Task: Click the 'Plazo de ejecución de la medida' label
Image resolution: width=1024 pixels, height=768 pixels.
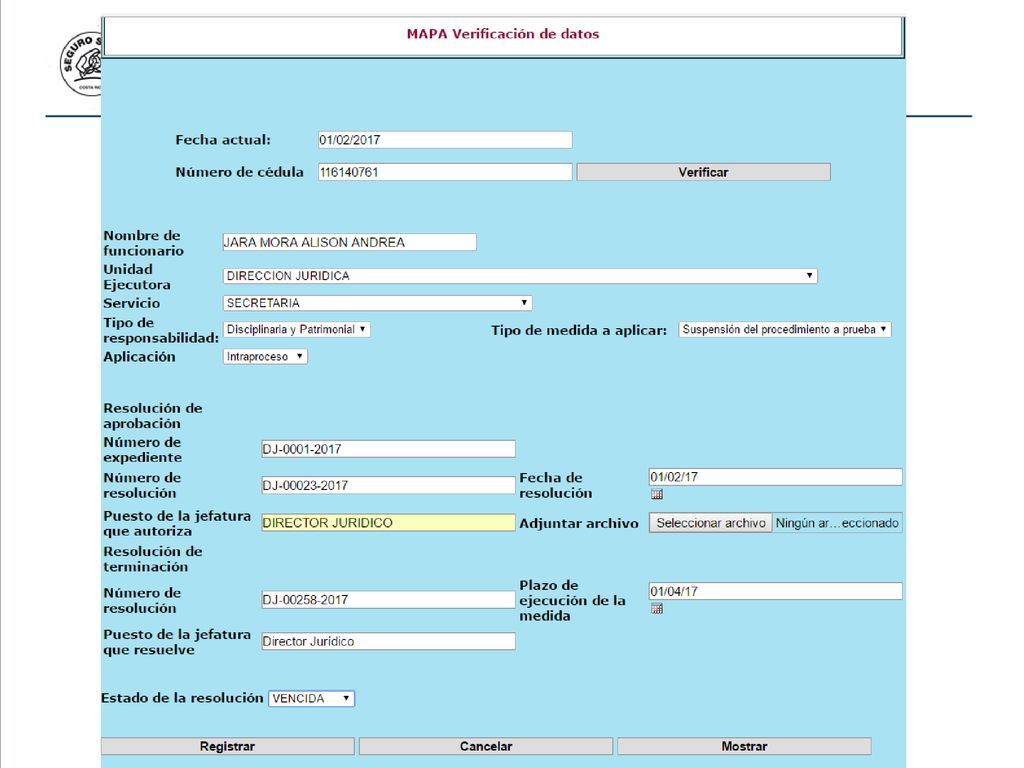Action: click(572, 600)
